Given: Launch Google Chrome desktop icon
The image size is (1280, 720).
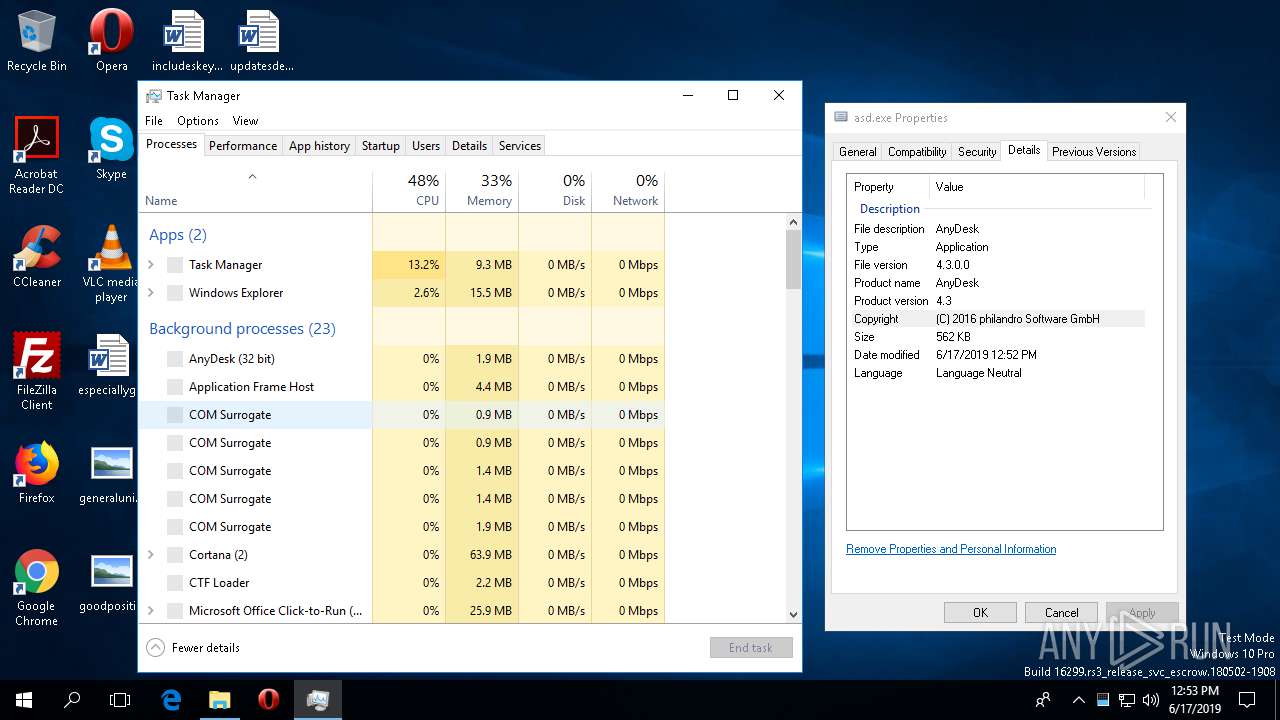Looking at the screenshot, I should [37, 588].
